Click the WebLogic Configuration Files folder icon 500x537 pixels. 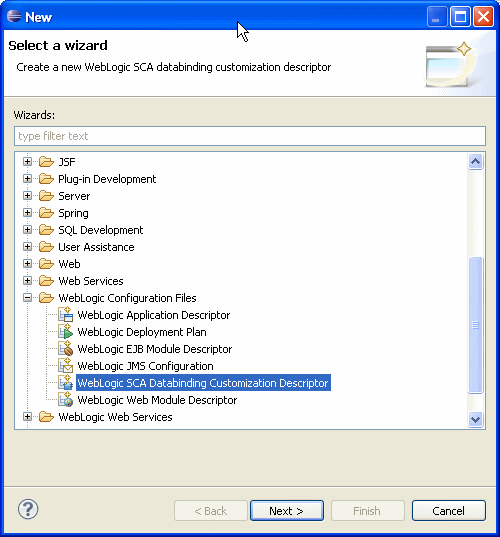(x=46, y=298)
